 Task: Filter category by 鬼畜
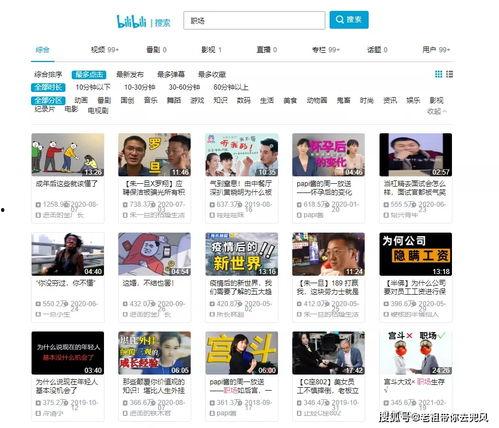[x=343, y=100]
